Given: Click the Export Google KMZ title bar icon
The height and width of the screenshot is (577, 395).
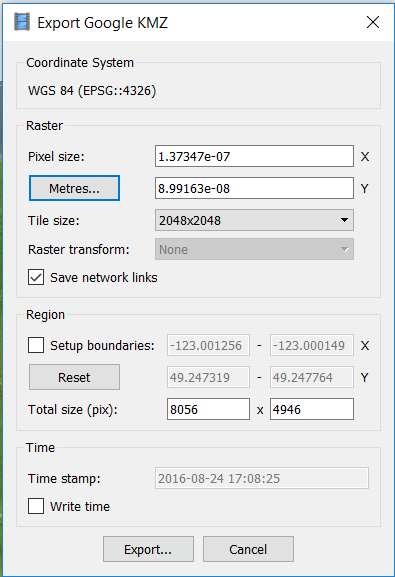Looking at the screenshot, I should coord(22,22).
